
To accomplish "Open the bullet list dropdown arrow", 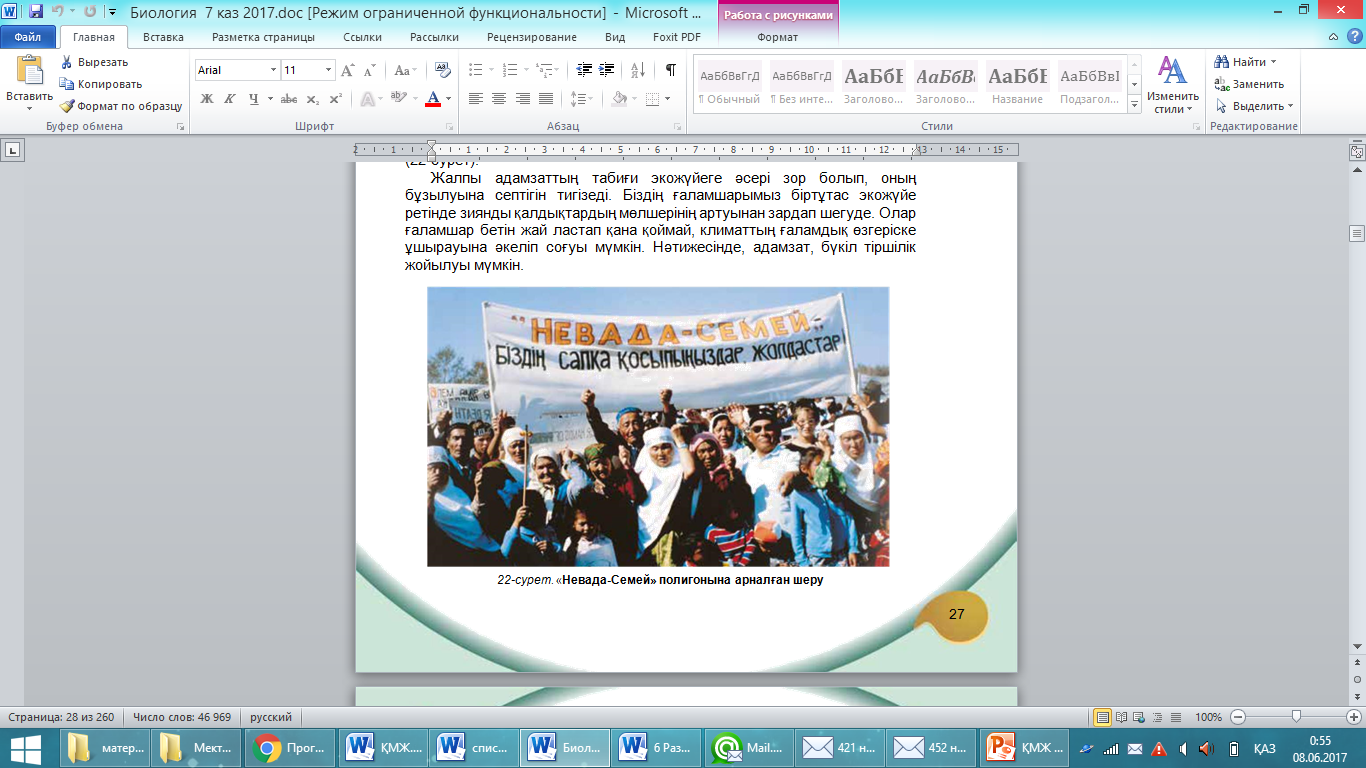I will (x=490, y=70).
